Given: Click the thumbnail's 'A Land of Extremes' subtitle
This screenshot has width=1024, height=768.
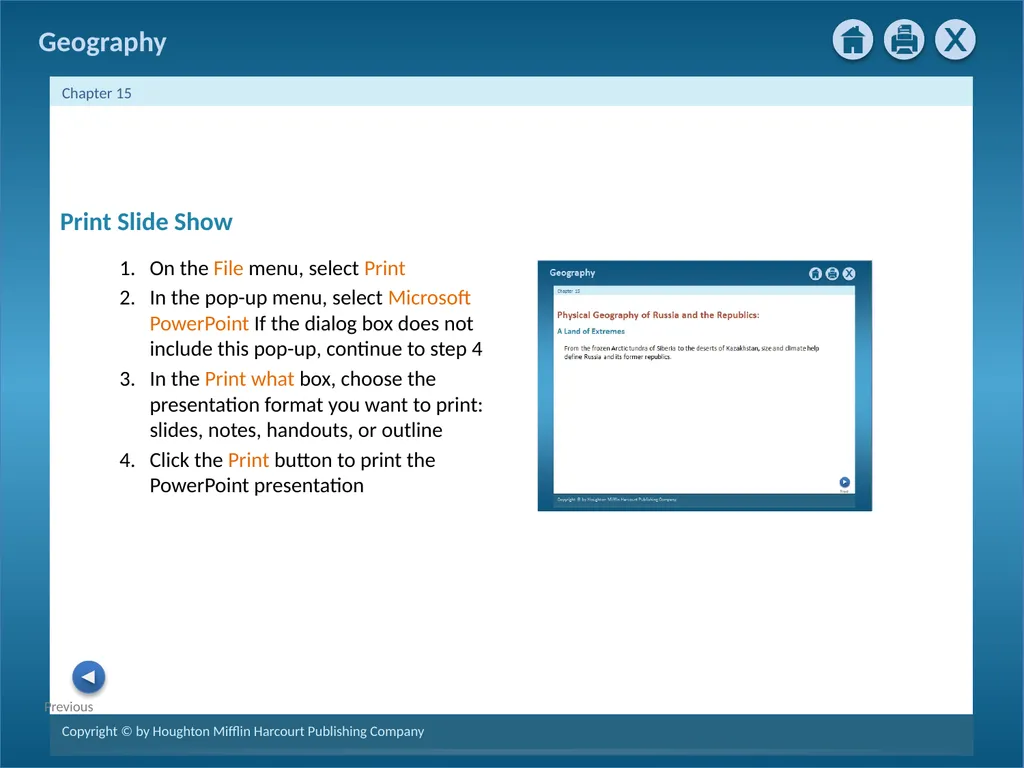Looking at the screenshot, I should point(591,331).
